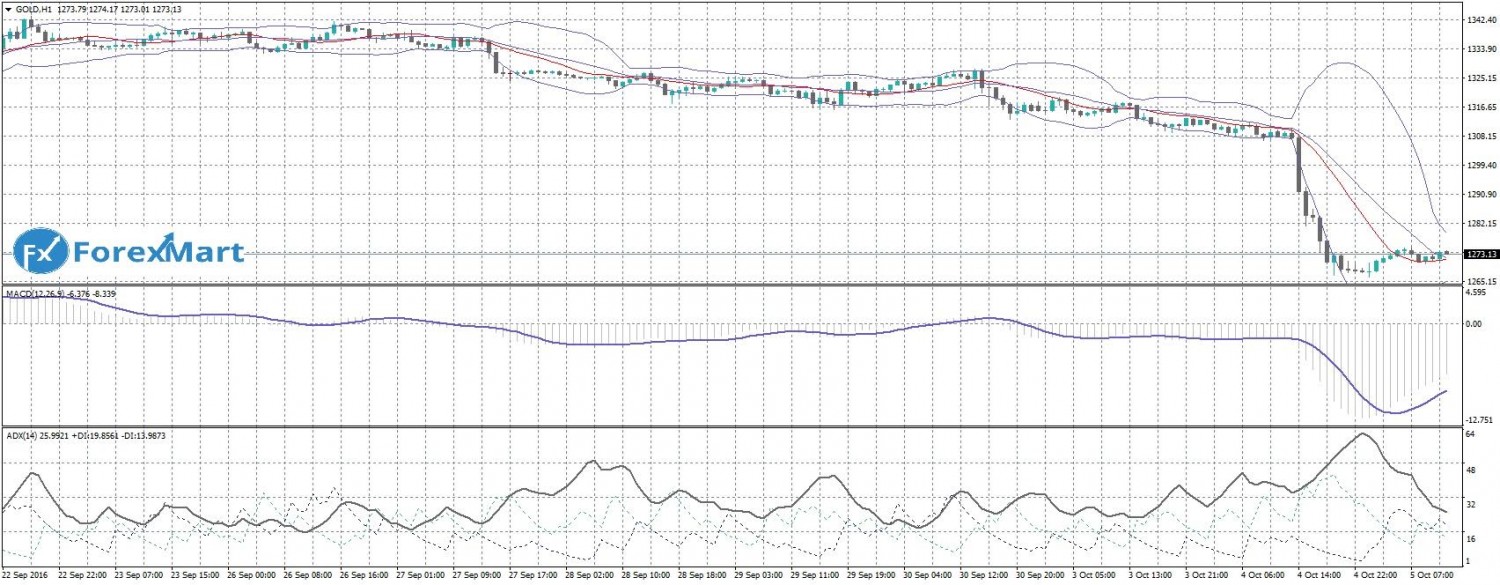Screen dimensions: 1500x585
Task: Click the 1299.40 price scale label
Action: click(1479, 166)
